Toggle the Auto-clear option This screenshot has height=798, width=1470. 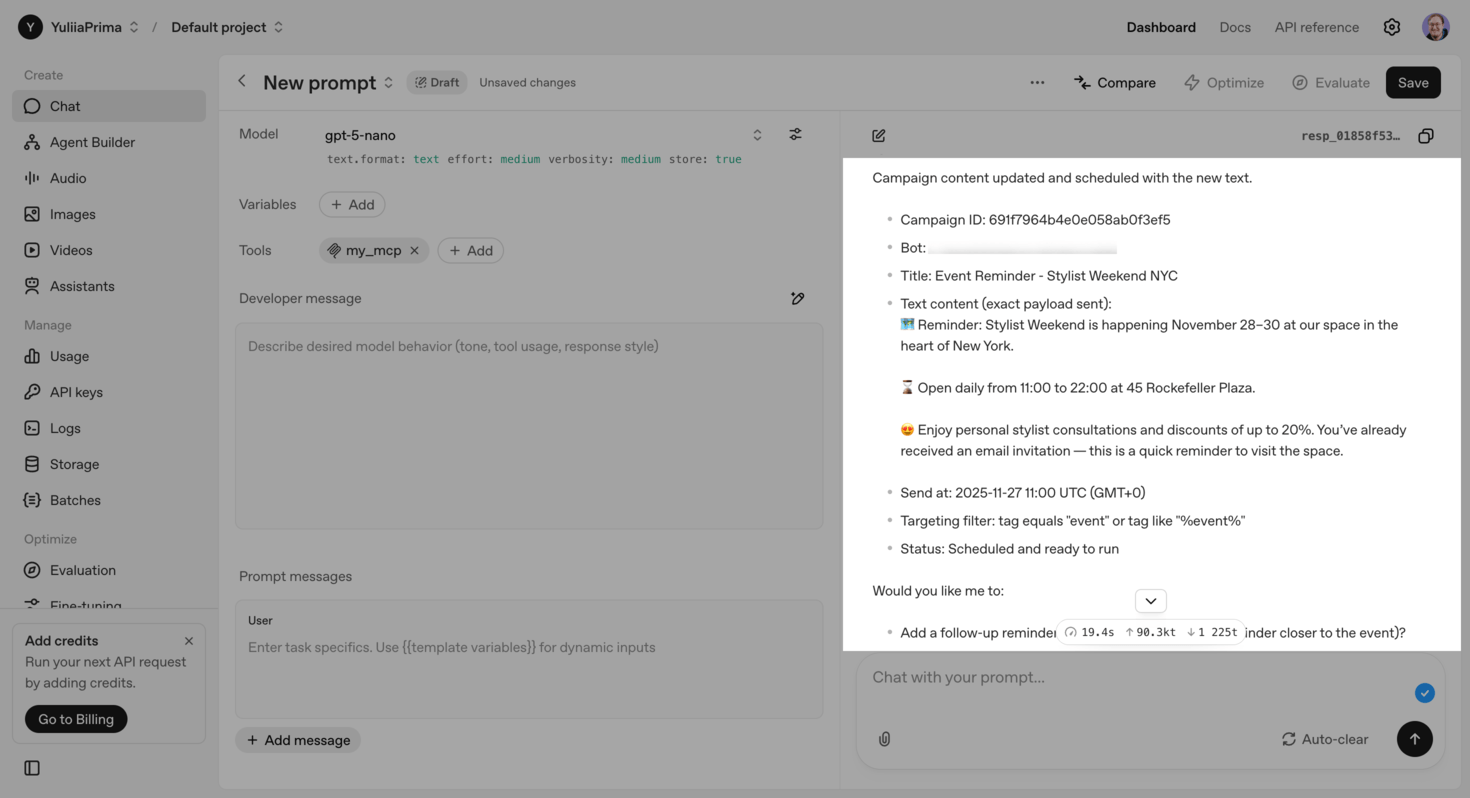(x=1324, y=739)
